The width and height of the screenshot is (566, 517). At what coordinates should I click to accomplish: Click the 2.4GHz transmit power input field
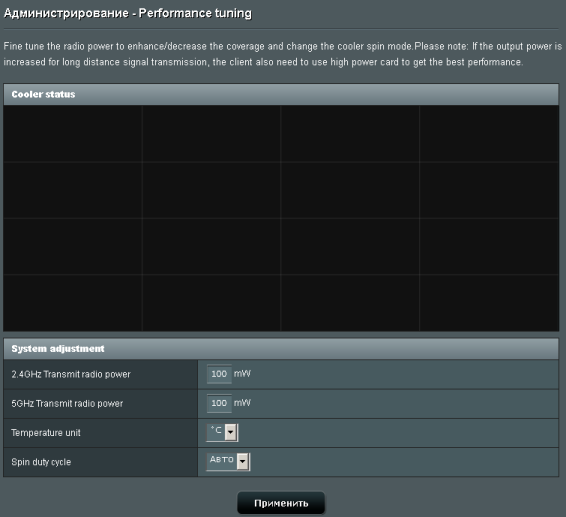219,374
